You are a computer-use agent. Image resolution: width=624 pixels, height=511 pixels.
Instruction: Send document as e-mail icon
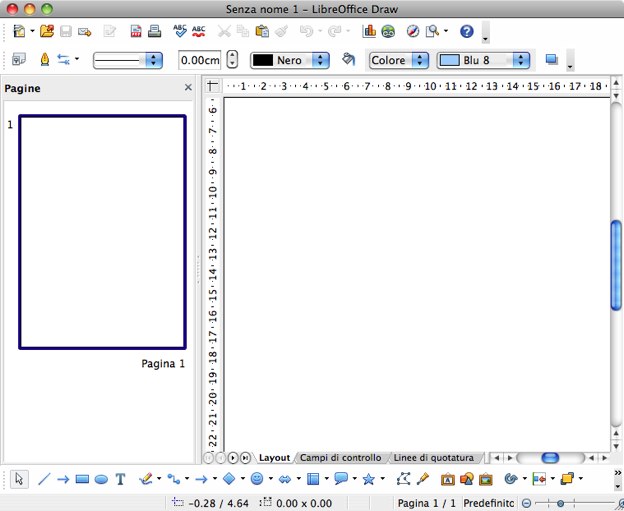coord(84,31)
